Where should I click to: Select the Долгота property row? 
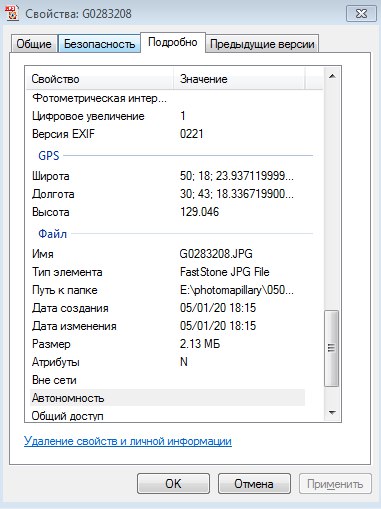tap(167, 194)
